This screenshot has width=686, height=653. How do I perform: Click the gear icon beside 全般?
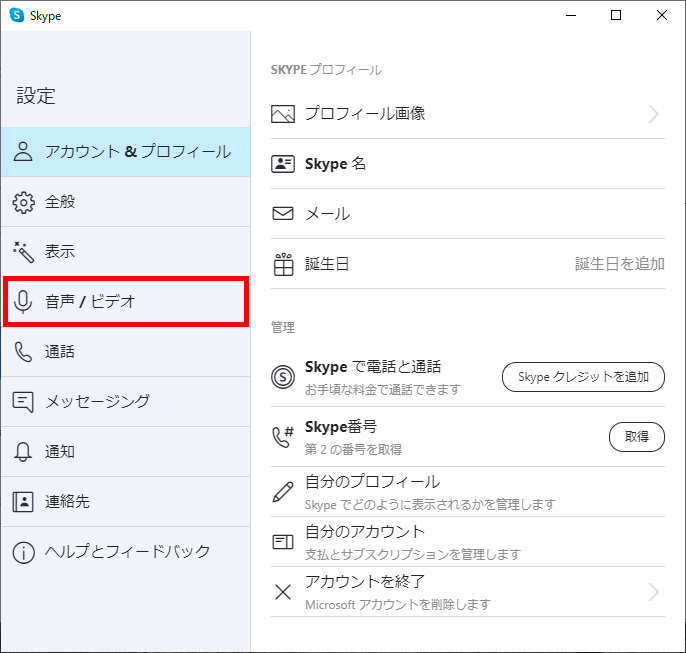(x=23, y=202)
